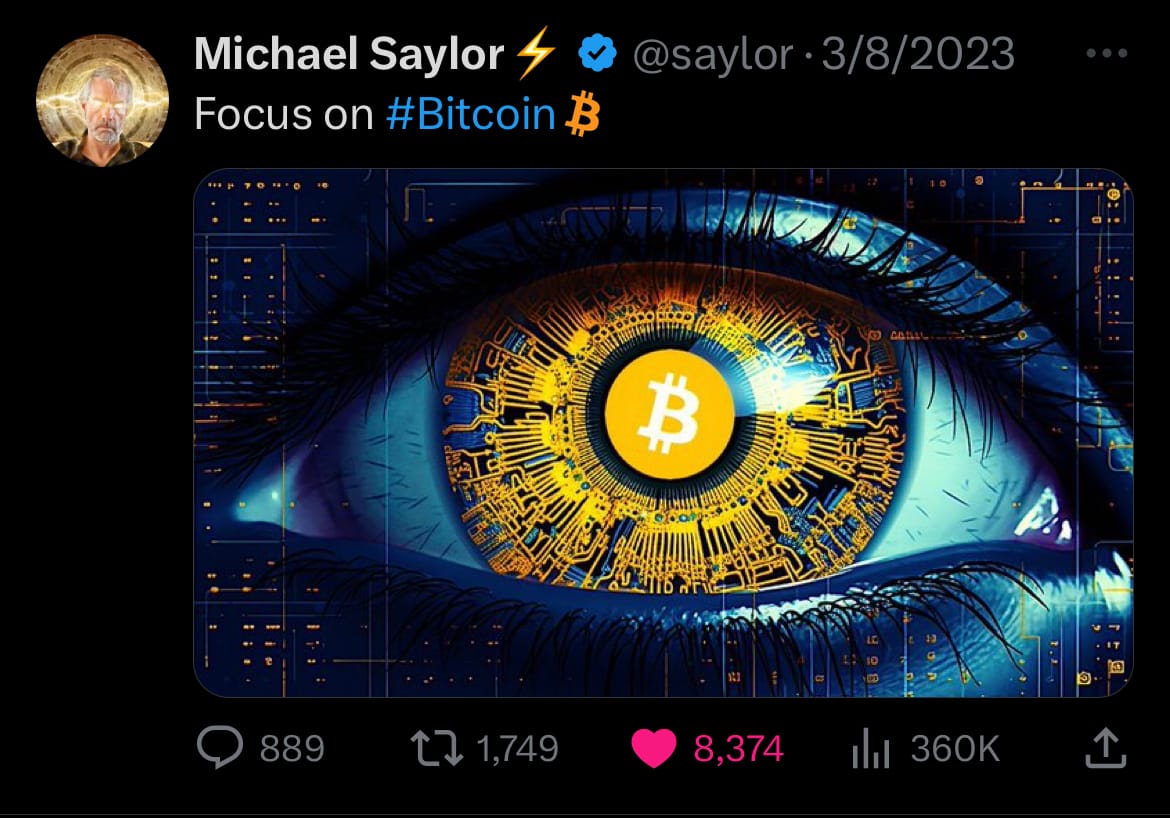Click the Michael Saylor display name
The width and height of the screenshot is (1170, 818).
(x=348, y=54)
